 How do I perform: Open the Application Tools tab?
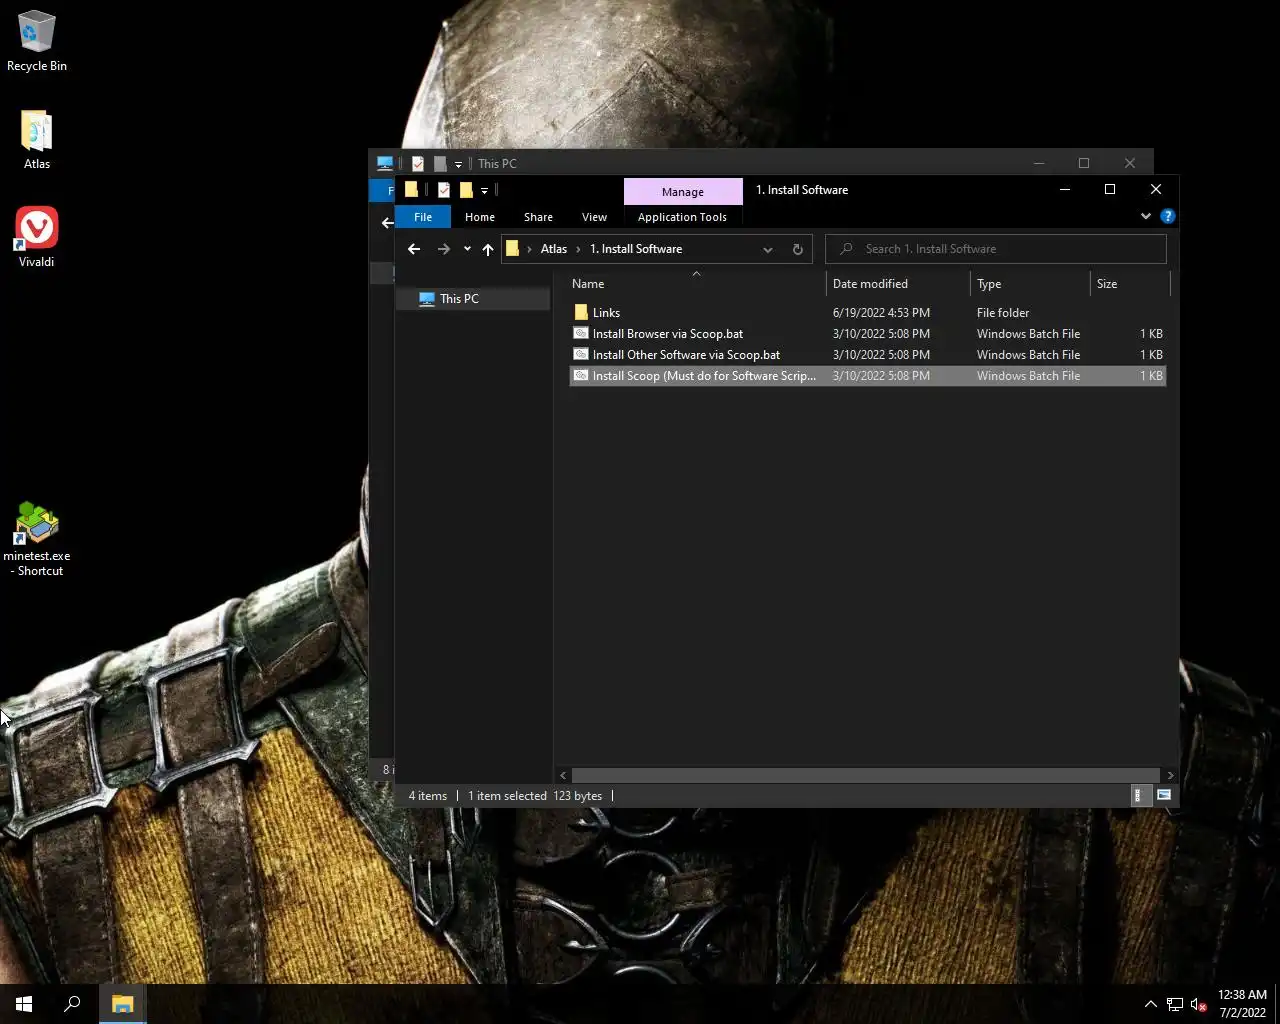click(682, 217)
